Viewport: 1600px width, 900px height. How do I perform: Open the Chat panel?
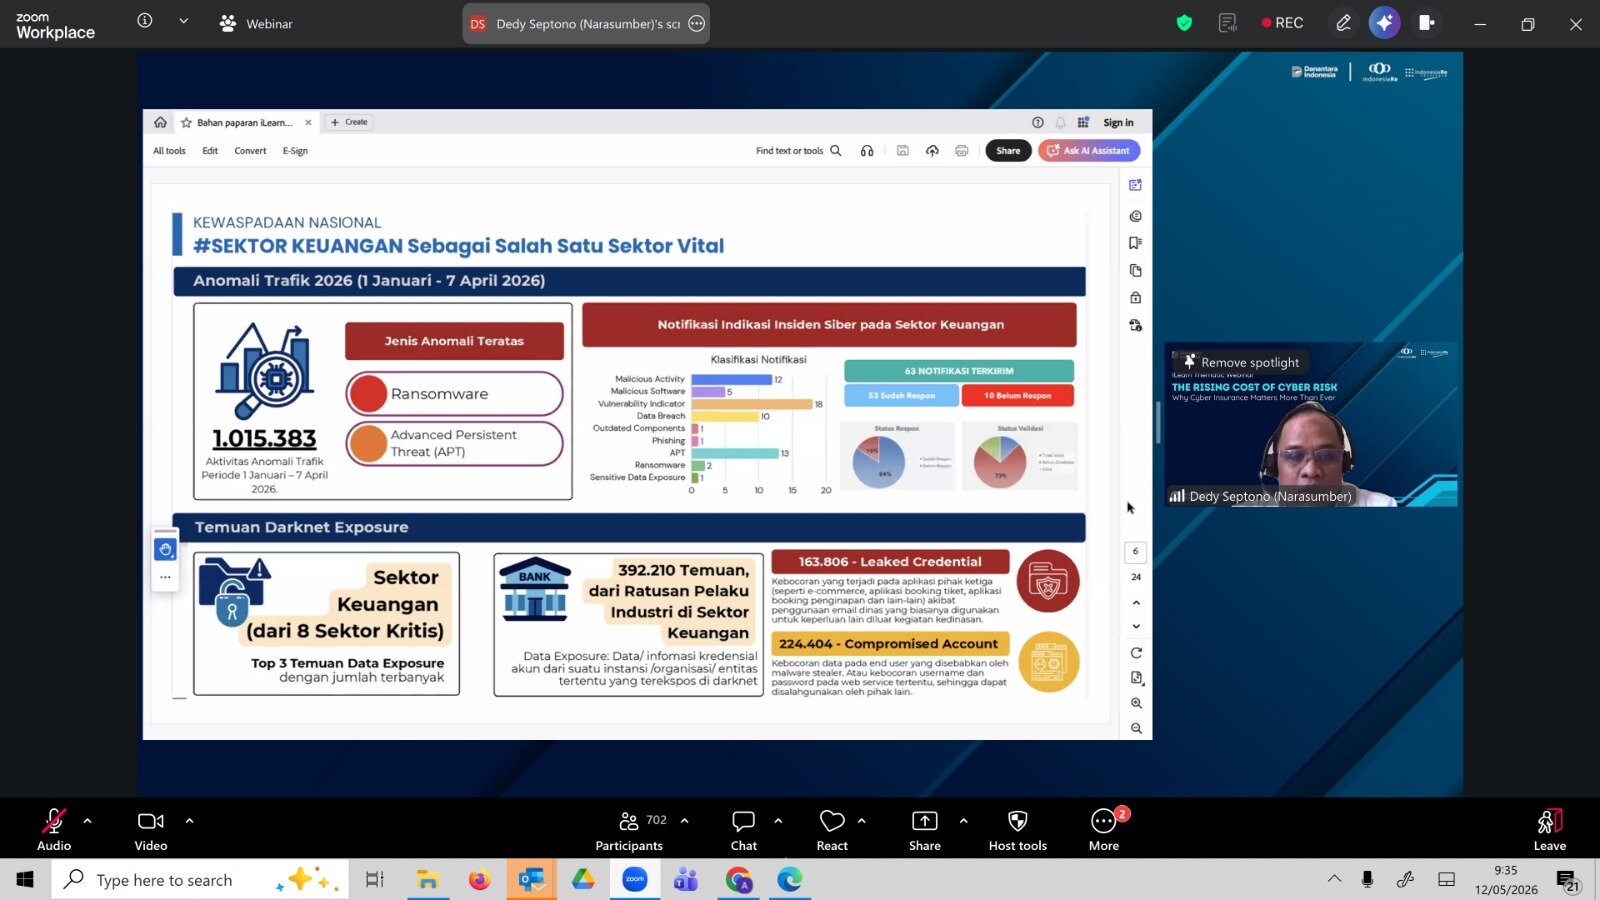(744, 830)
